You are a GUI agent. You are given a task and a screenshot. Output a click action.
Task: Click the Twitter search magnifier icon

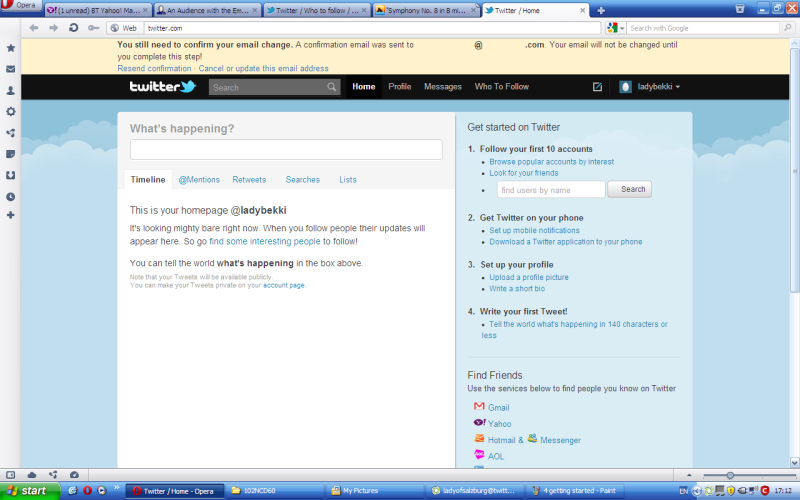(x=332, y=87)
